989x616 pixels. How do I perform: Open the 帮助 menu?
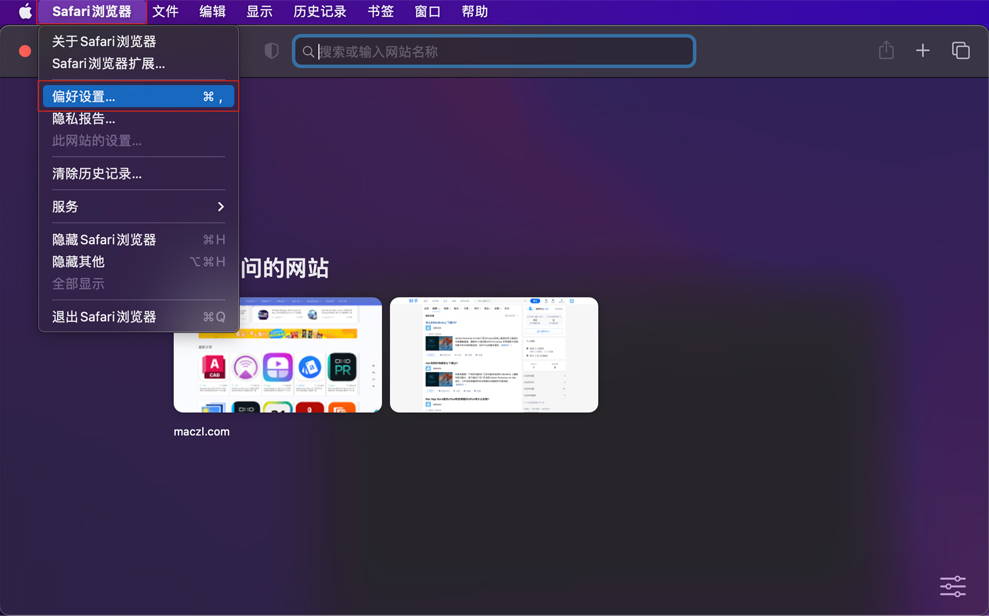pyautogui.click(x=474, y=11)
